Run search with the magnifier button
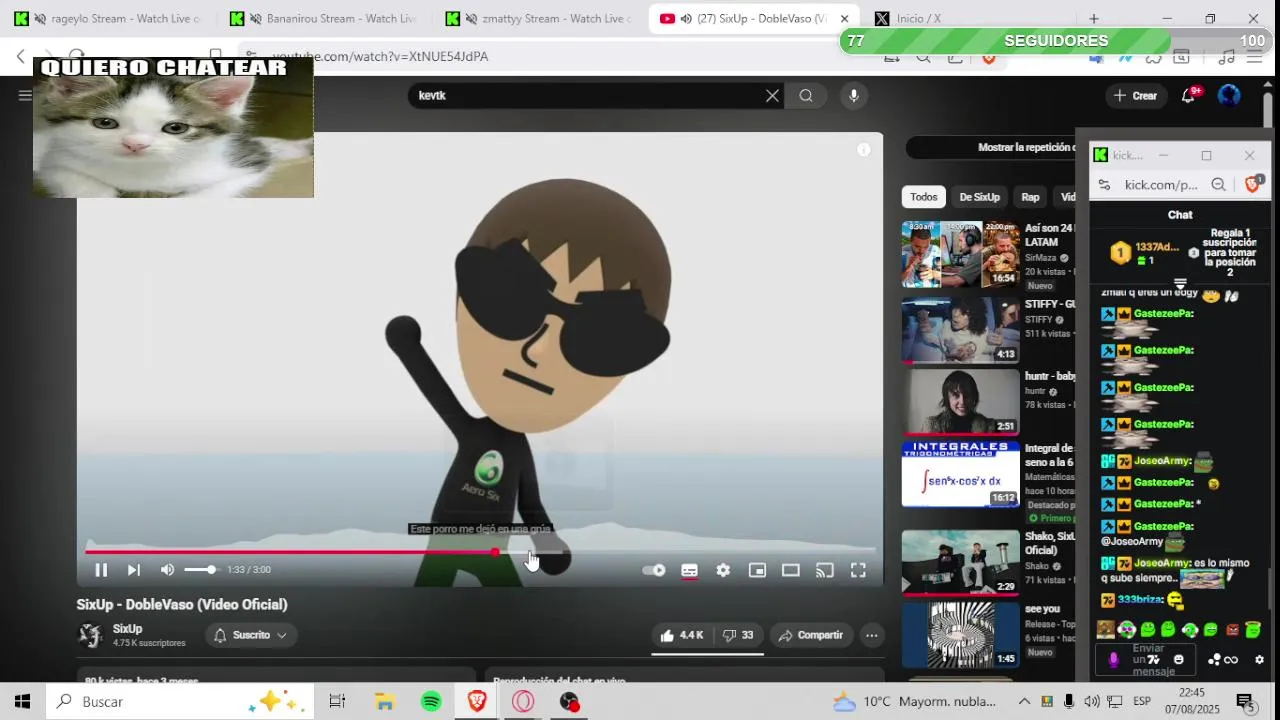Viewport: 1280px width, 720px height. 806,96
